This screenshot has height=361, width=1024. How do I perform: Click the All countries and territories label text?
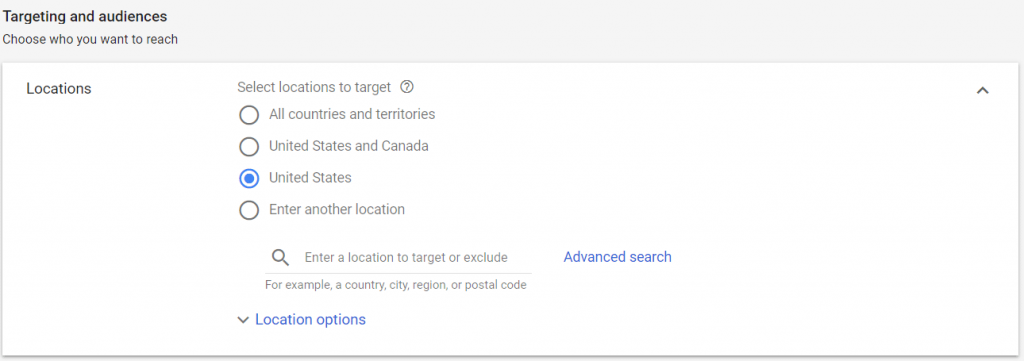[352, 114]
